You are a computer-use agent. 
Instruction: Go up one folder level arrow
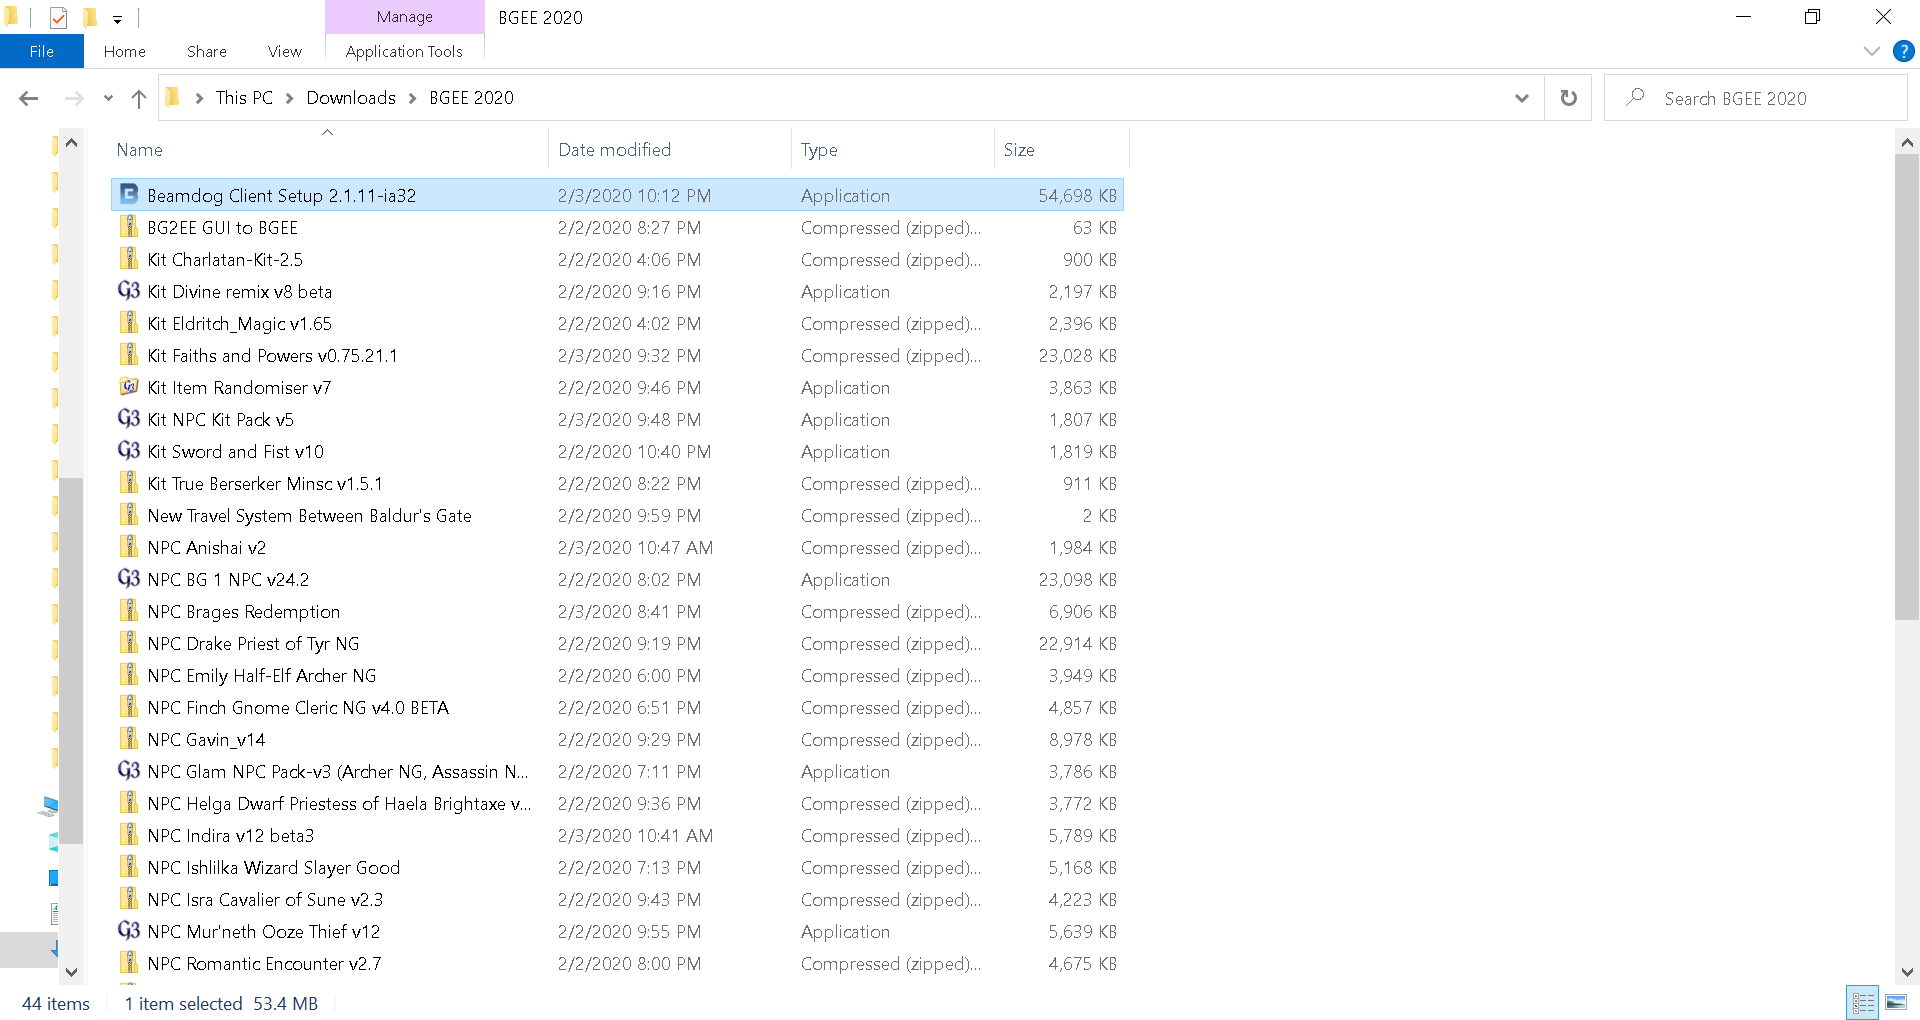coord(139,98)
